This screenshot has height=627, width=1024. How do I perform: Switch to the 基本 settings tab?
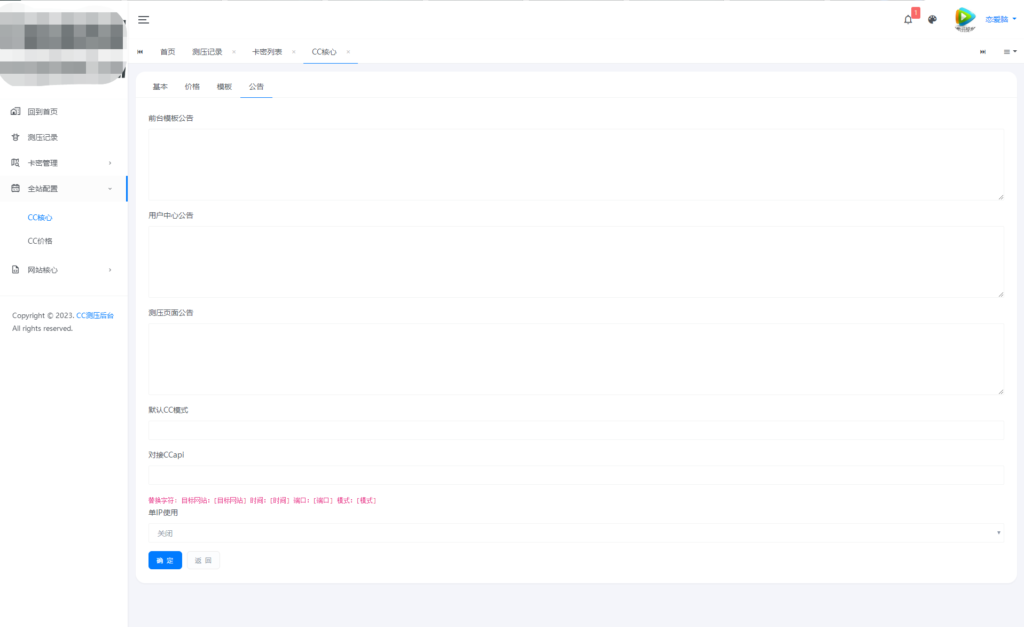[160, 87]
